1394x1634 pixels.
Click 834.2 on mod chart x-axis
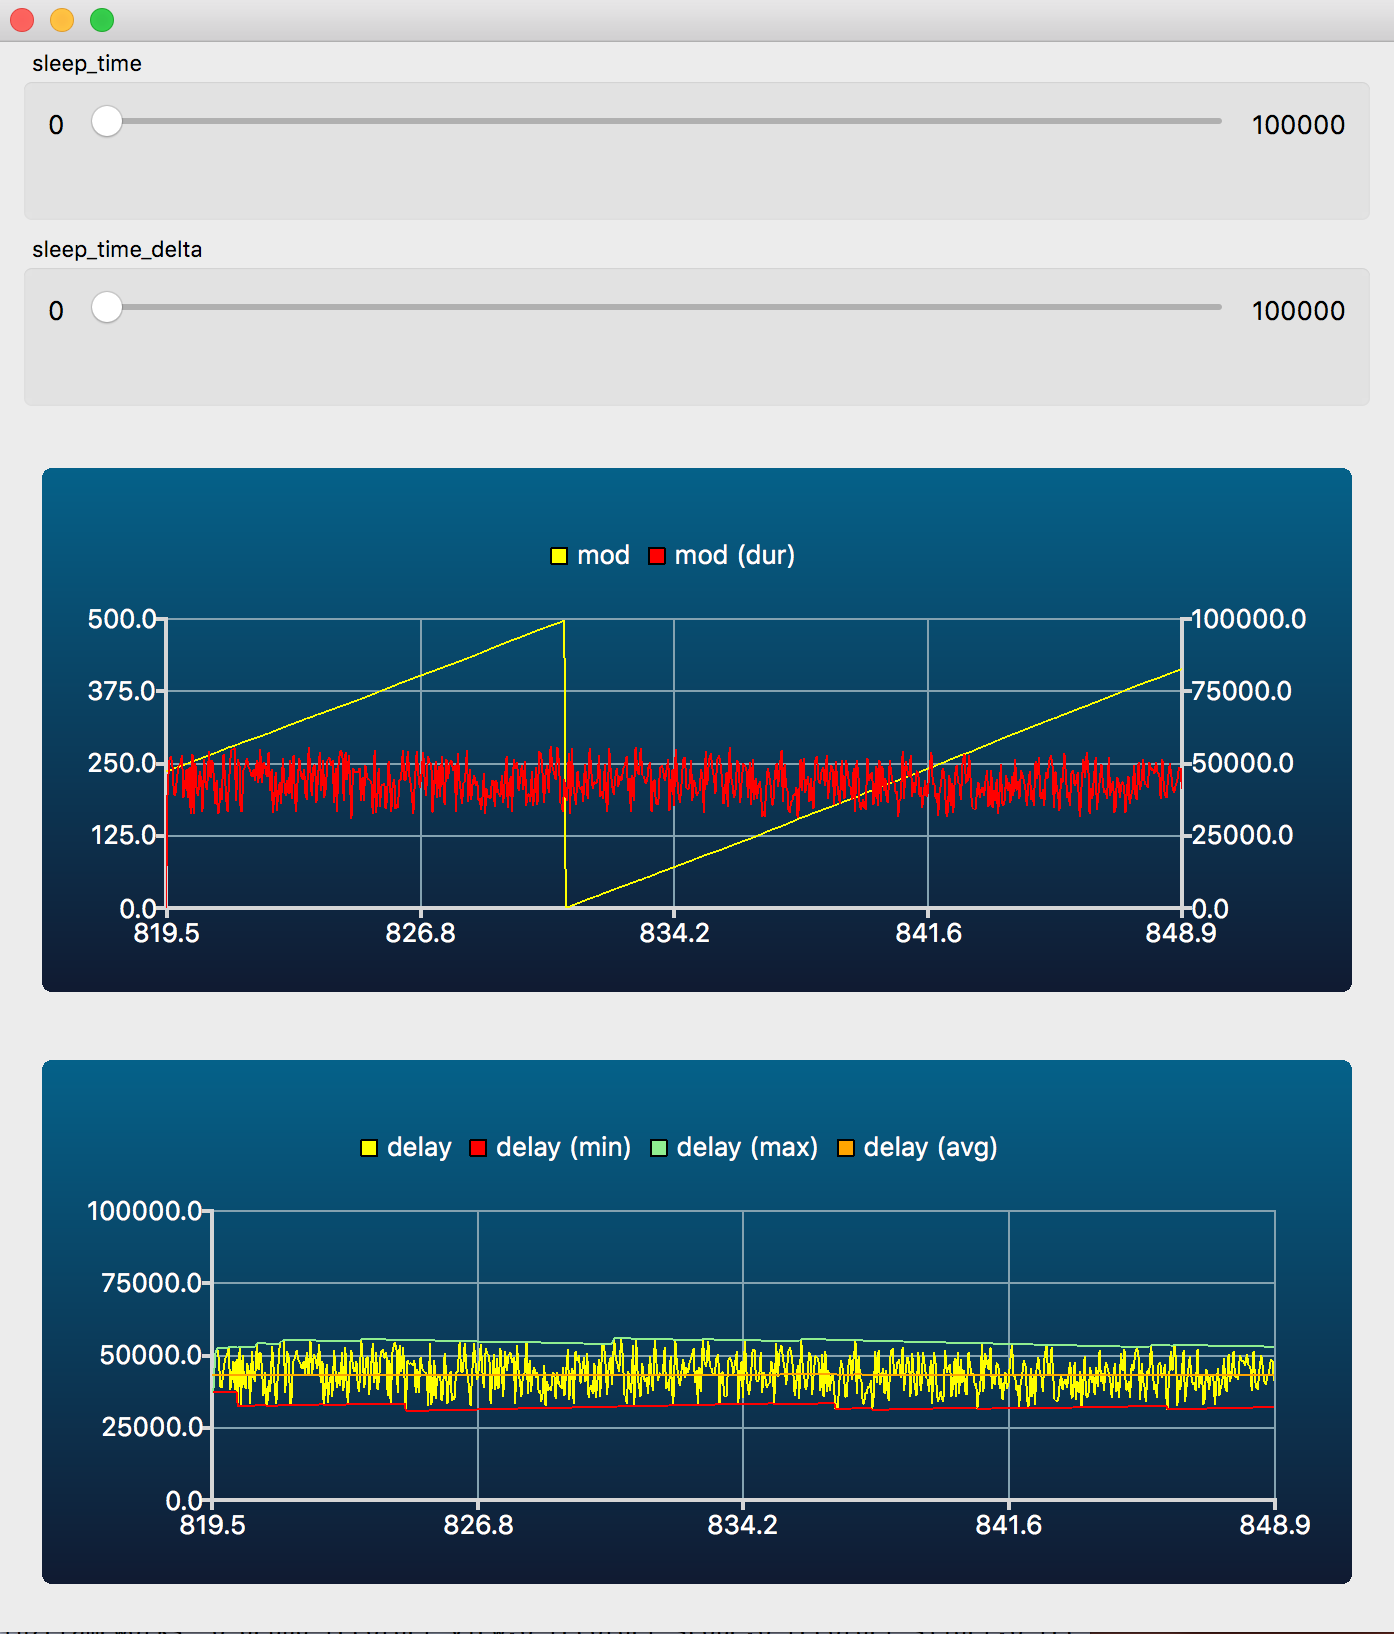point(675,933)
